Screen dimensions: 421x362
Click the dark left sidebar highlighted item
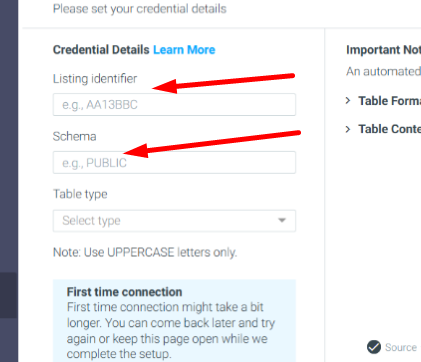point(9,295)
